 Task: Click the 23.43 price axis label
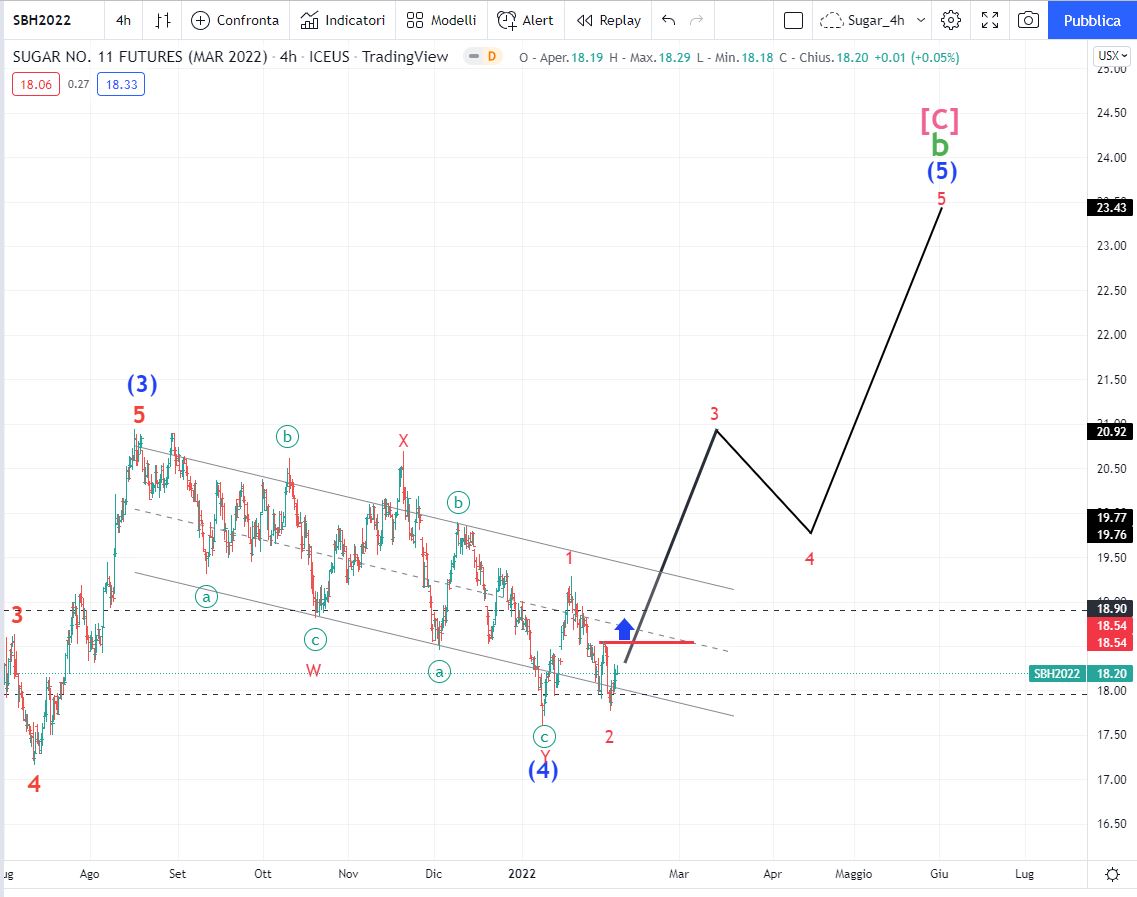tap(1111, 208)
